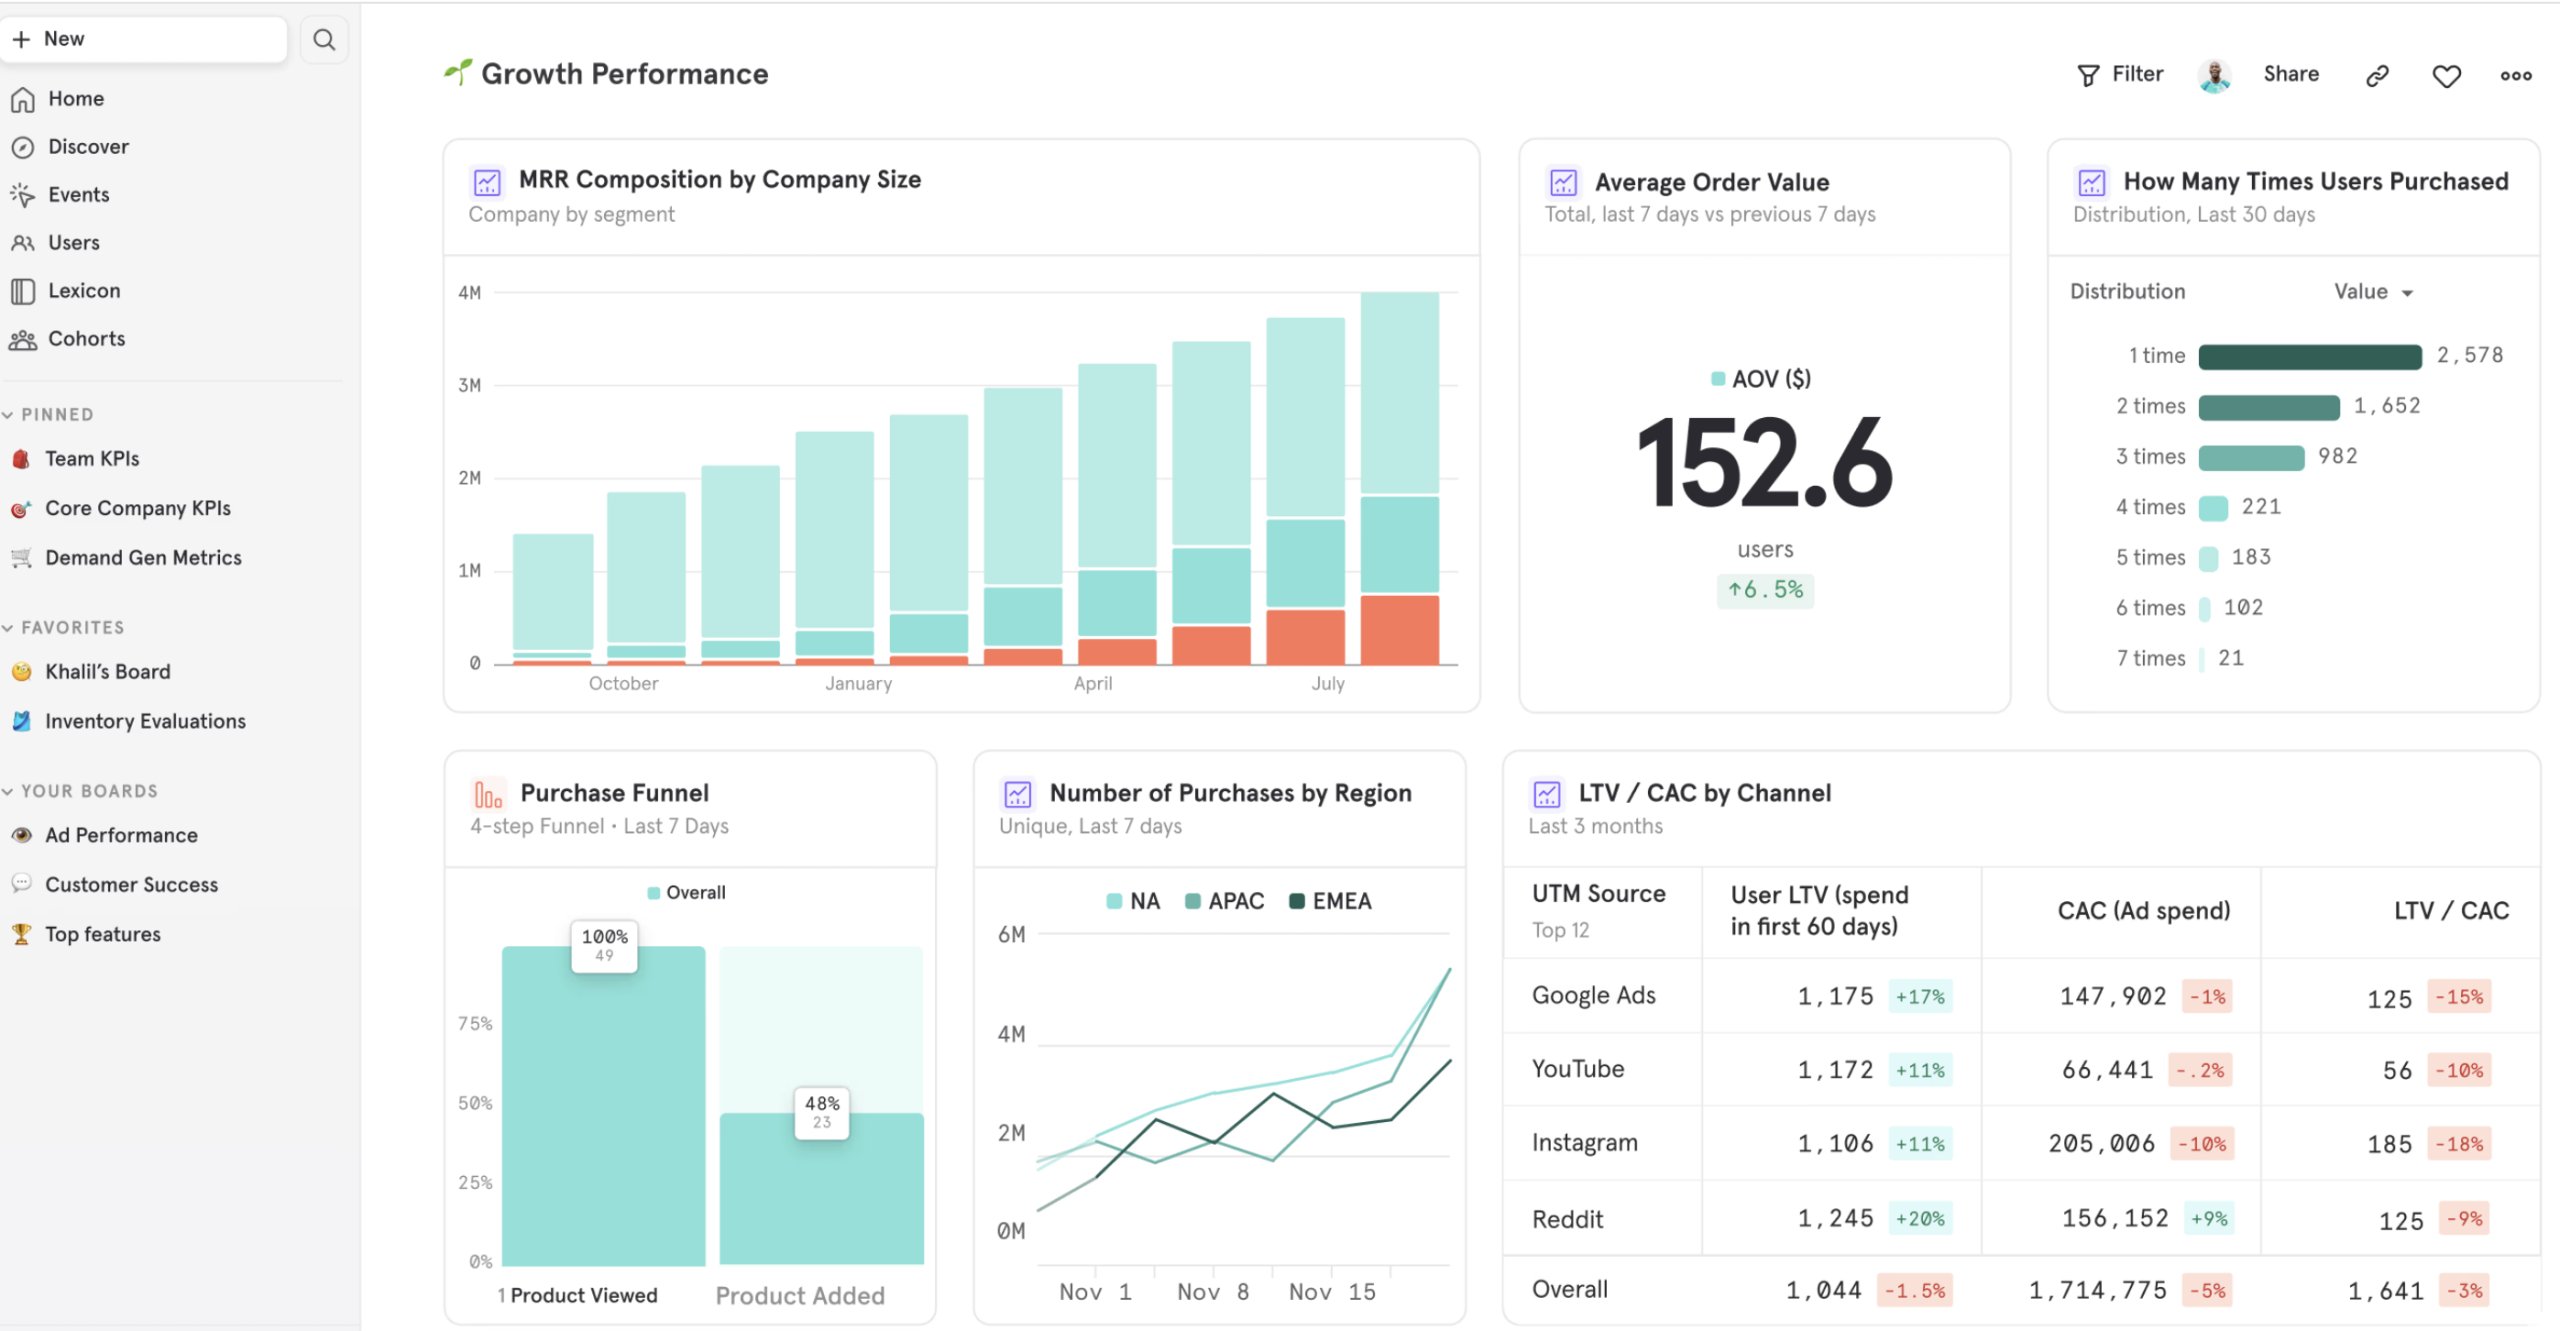Toggle the EMEA legend series
2560x1331 pixels.
[1330, 901]
